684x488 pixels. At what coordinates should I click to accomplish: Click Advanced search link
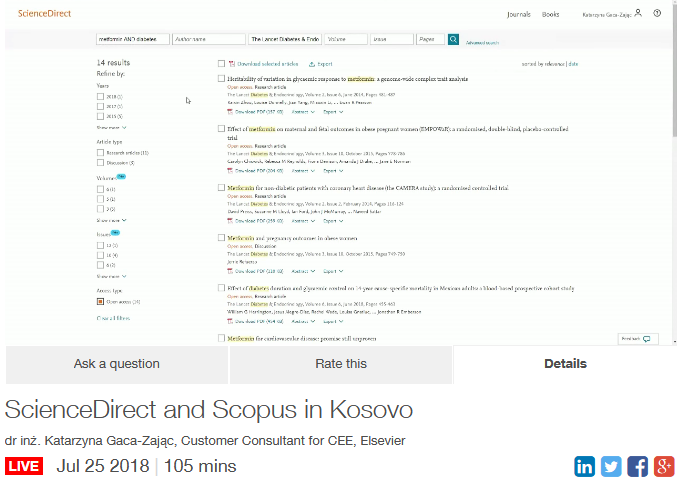pos(482,43)
